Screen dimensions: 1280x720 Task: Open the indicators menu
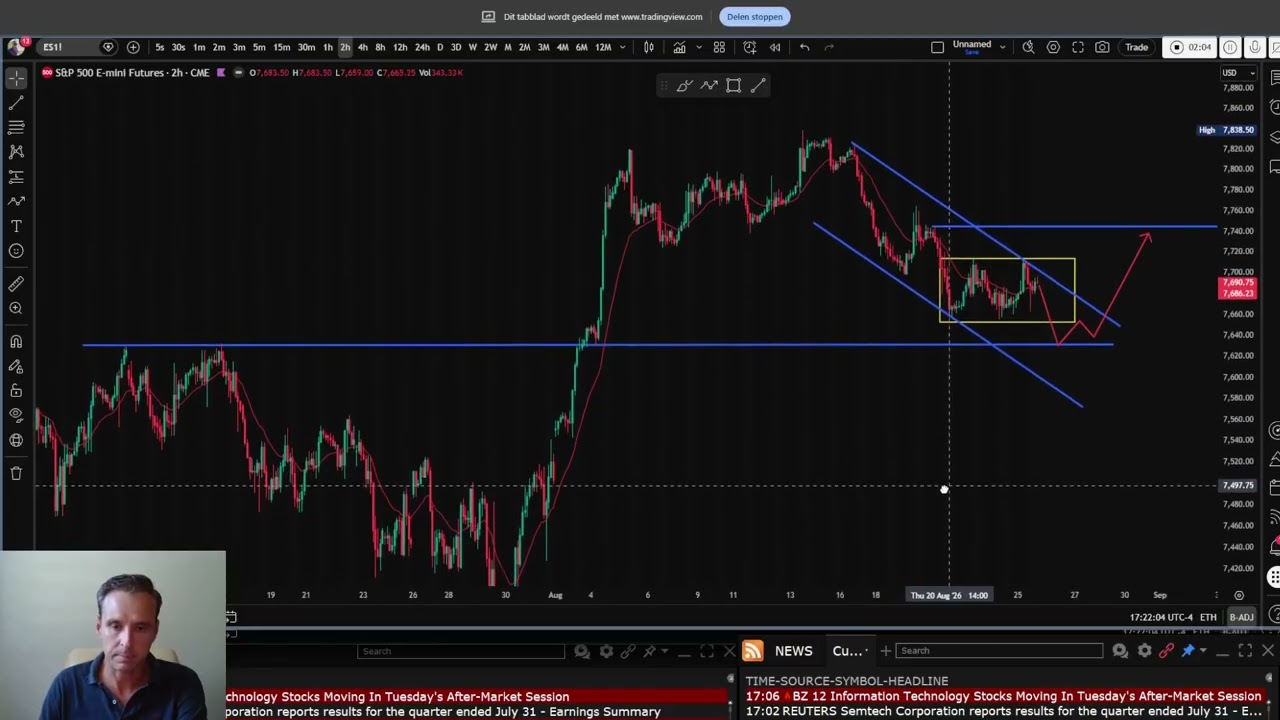(679, 47)
